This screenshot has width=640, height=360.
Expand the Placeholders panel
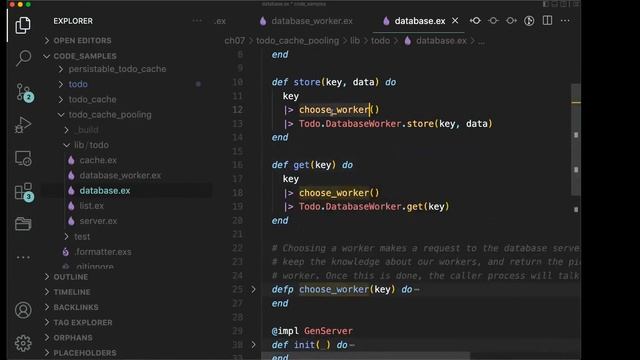point(85,353)
